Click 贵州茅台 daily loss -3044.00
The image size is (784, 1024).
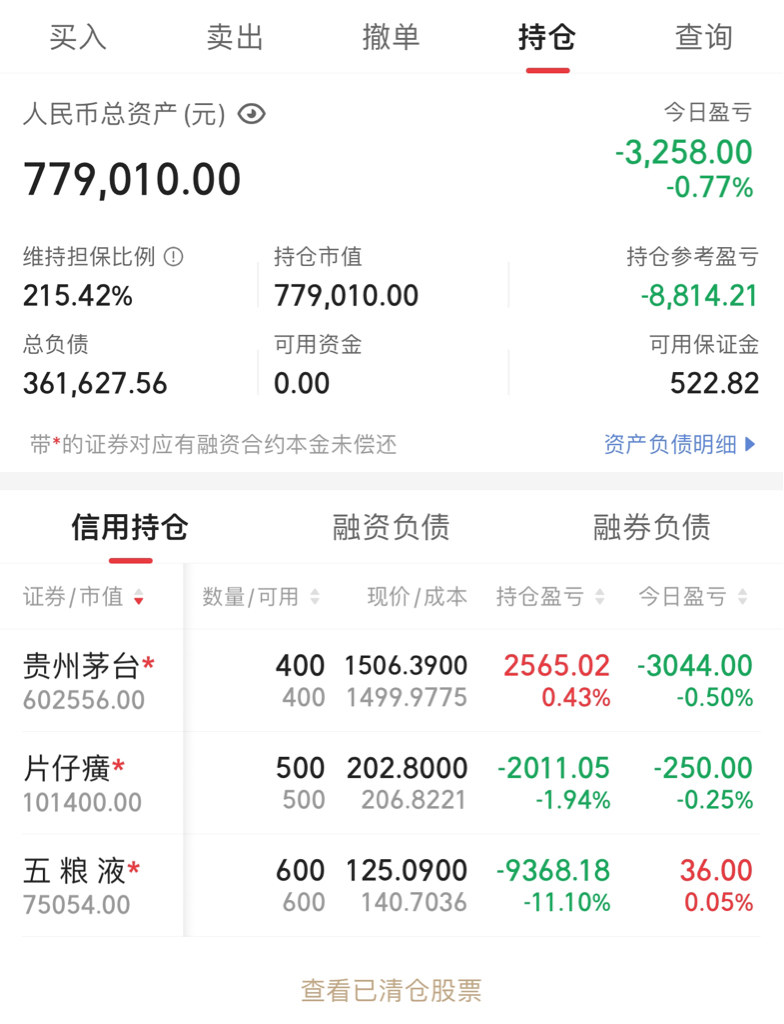coord(695,665)
